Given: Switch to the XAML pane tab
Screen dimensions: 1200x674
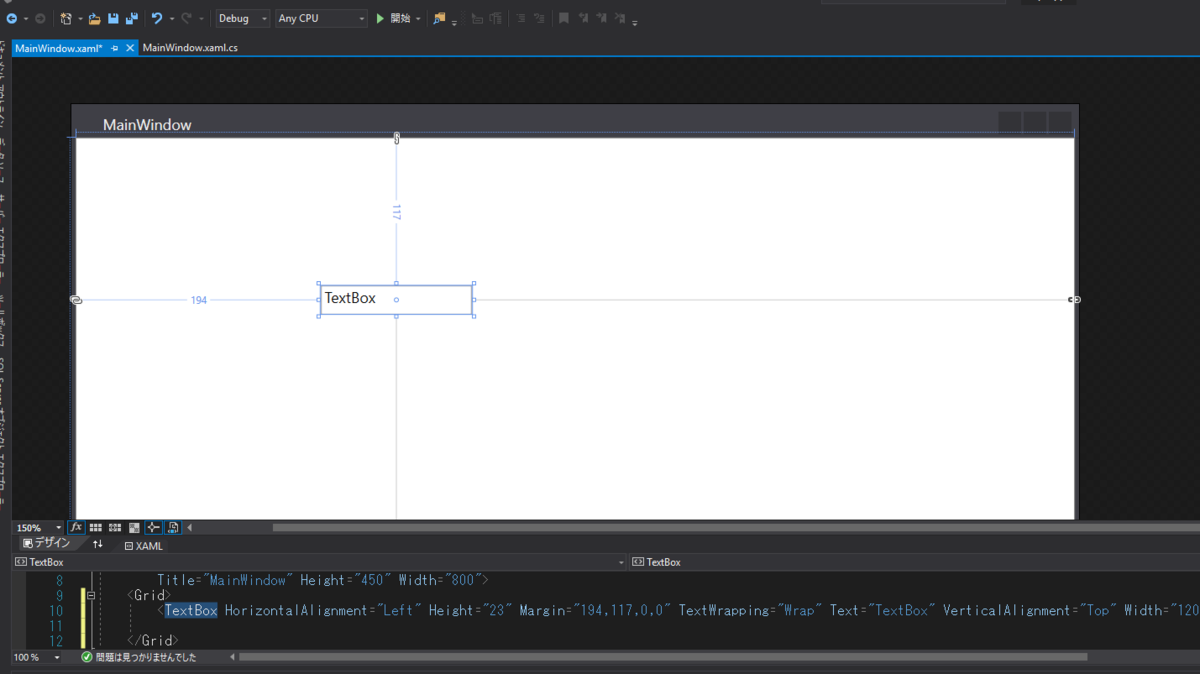Looking at the screenshot, I should tap(144, 546).
